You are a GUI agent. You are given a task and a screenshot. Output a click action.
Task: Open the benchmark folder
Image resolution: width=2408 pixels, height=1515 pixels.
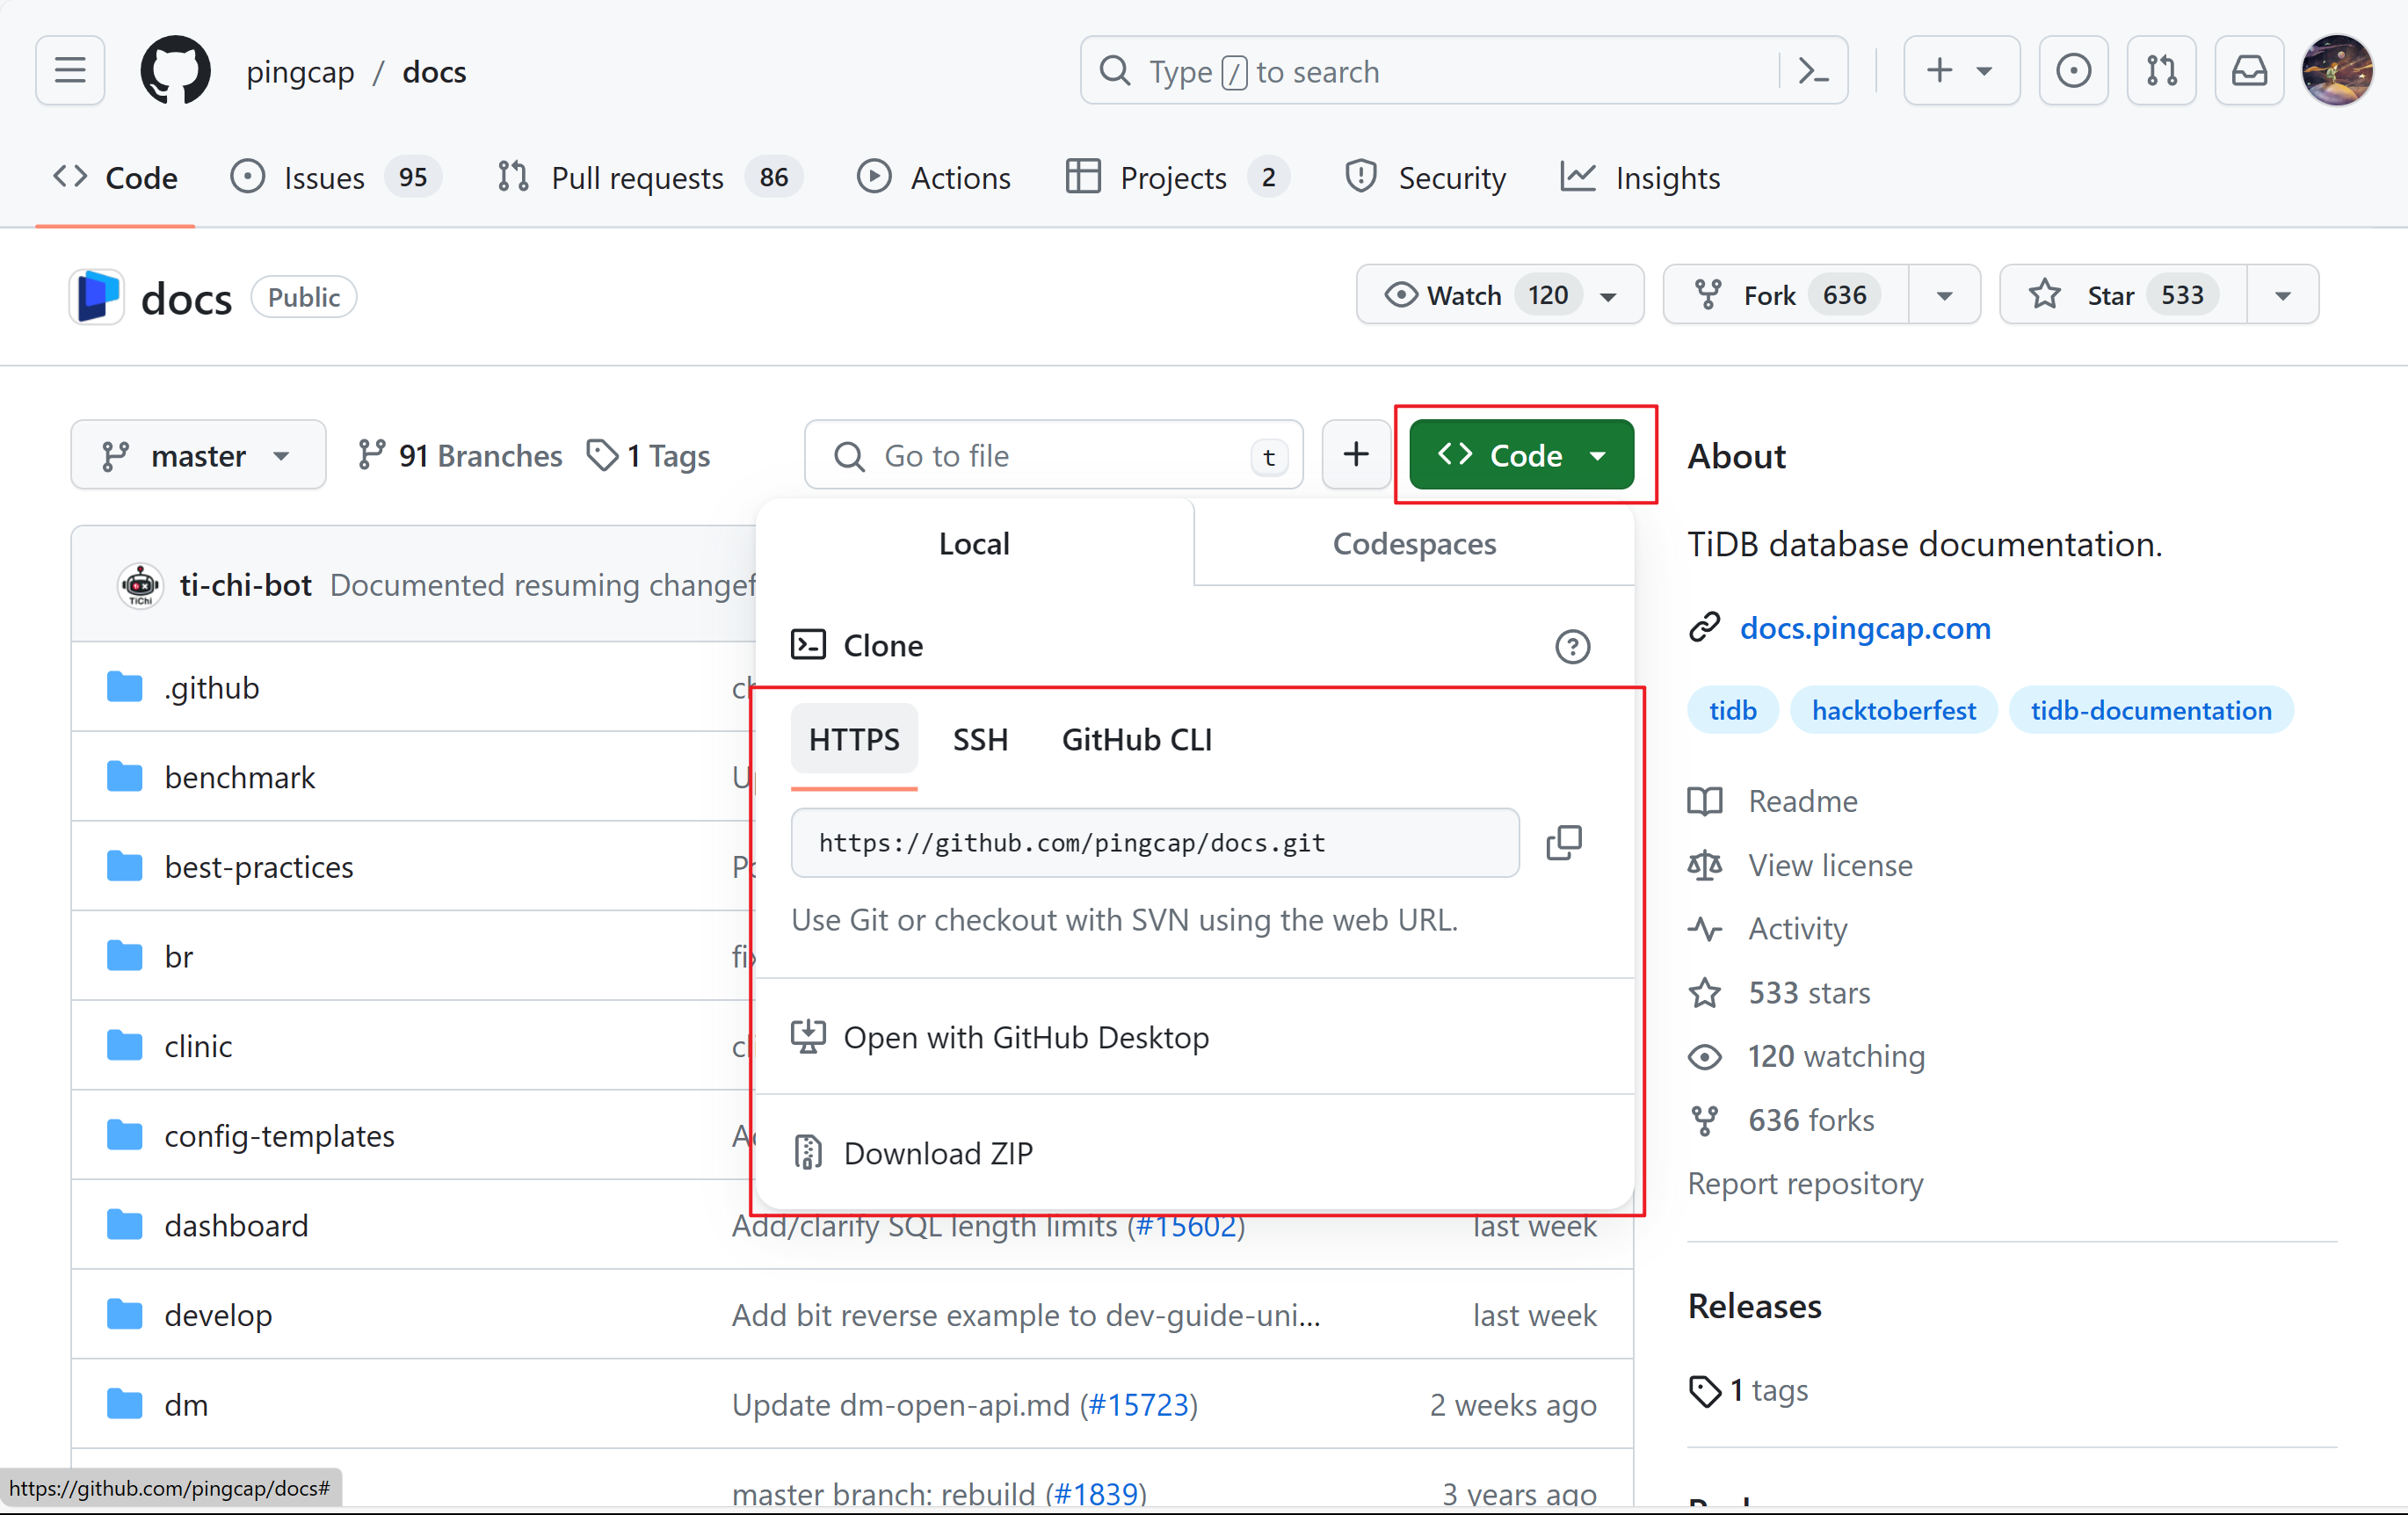pyautogui.click(x=240, y=777)
